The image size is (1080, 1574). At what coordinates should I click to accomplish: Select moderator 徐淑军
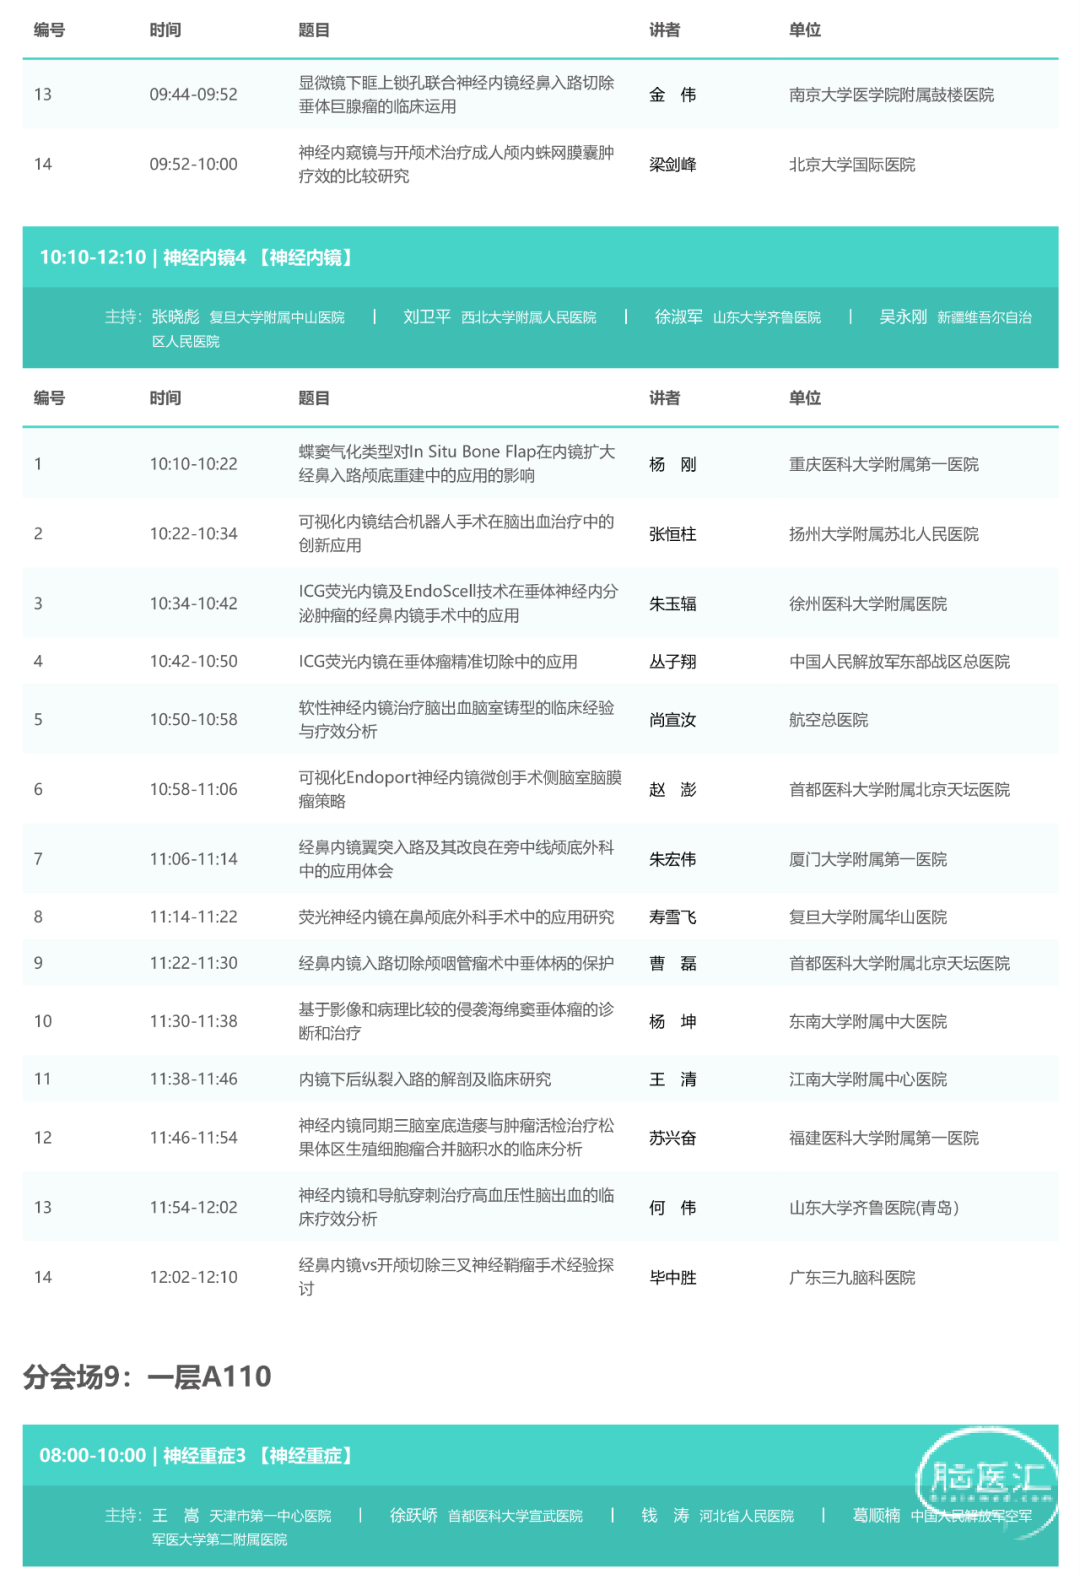679,317
